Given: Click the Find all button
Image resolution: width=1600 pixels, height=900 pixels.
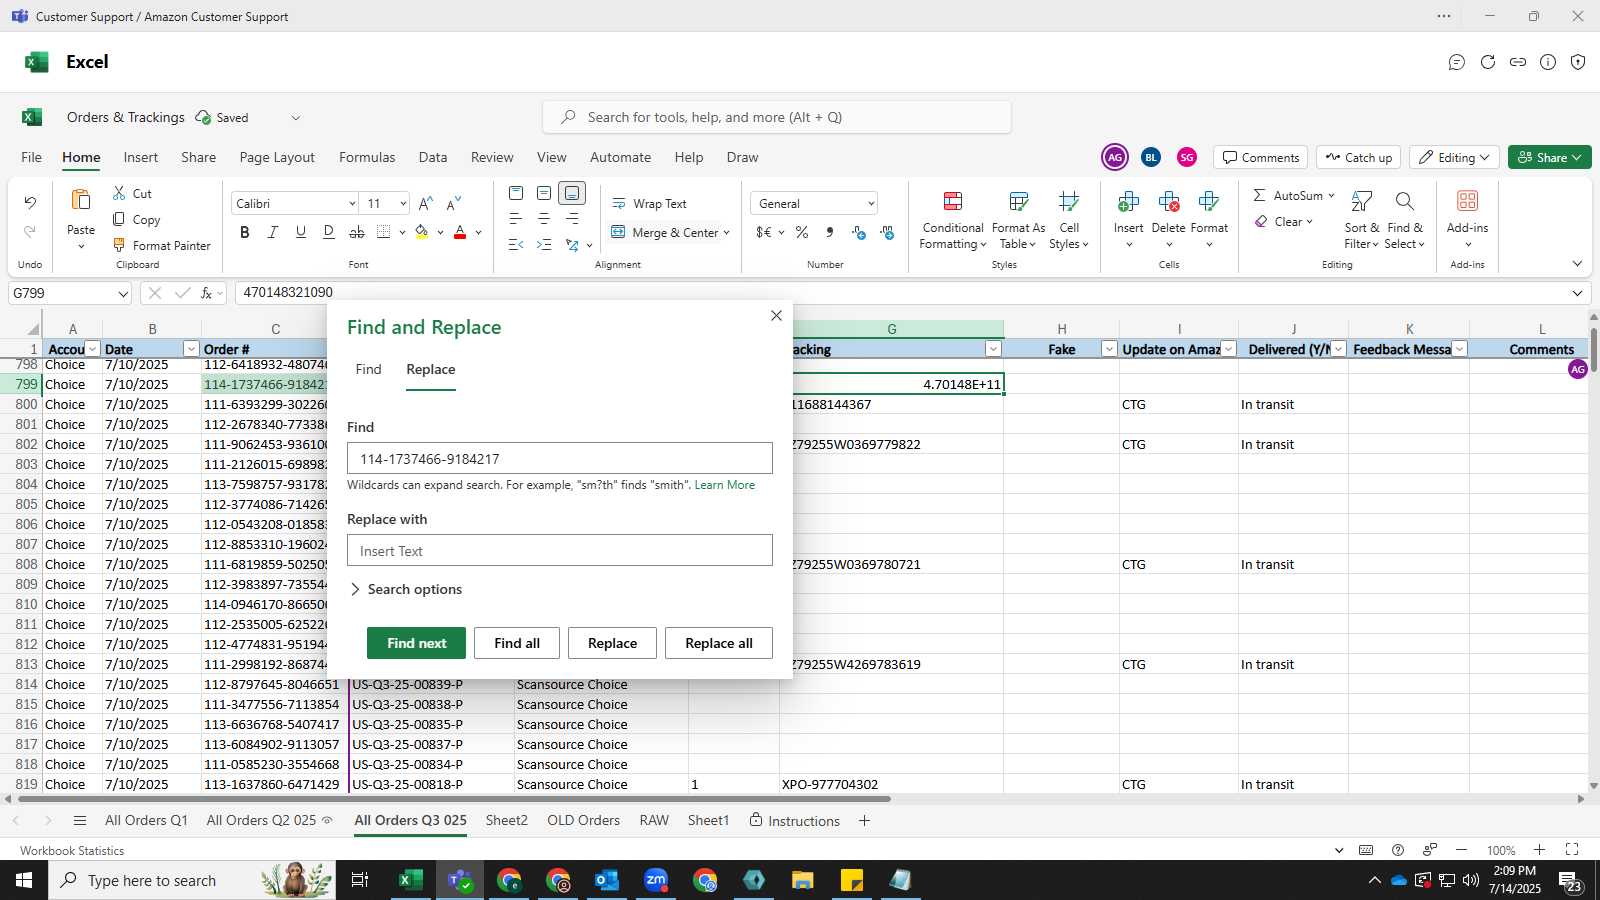Looking at the screenshot, I should pos(517,643).
